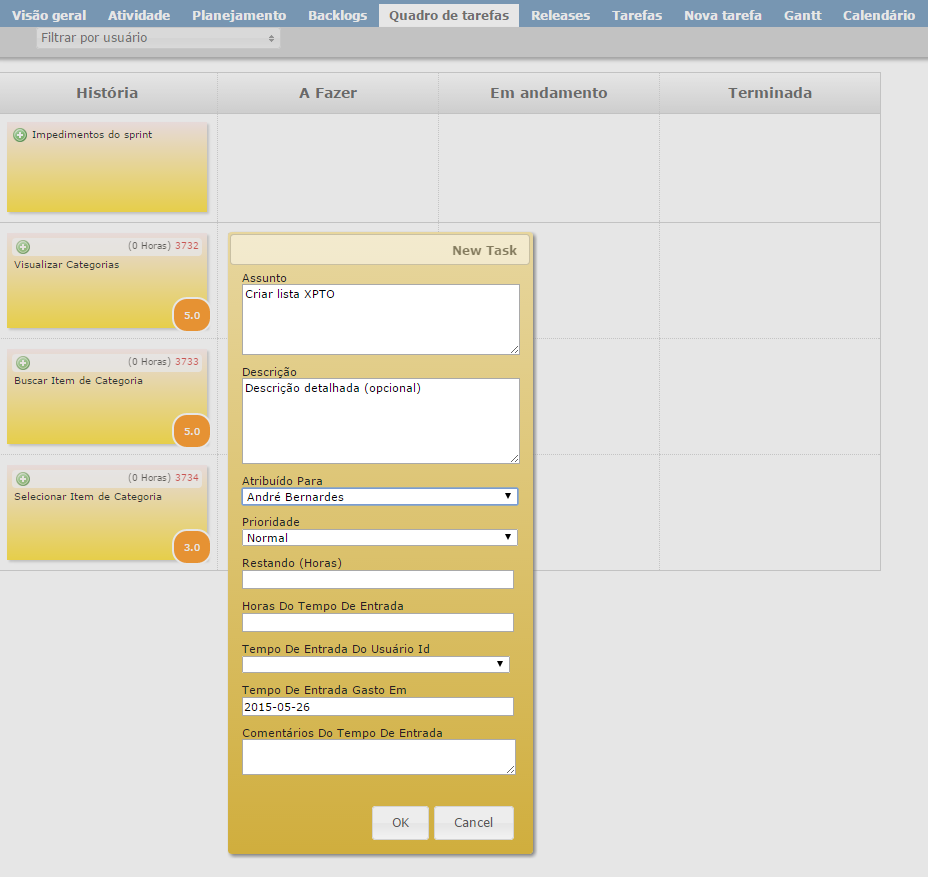Screen dimensions: 928x877
Task: Open the Releases tab
Action: point(560,15)
